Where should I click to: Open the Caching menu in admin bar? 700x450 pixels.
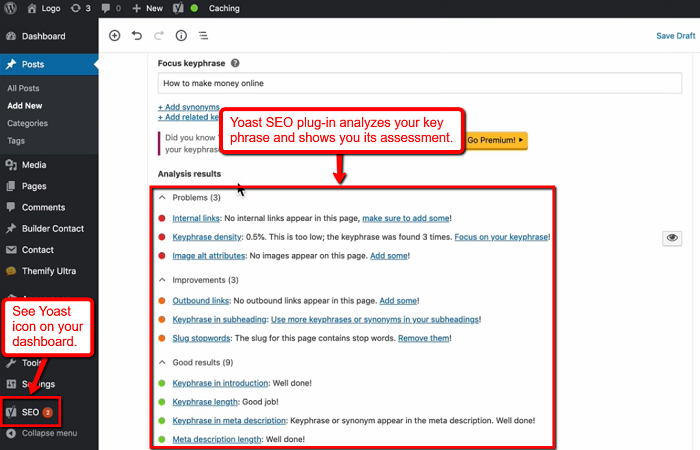(224, 8)
